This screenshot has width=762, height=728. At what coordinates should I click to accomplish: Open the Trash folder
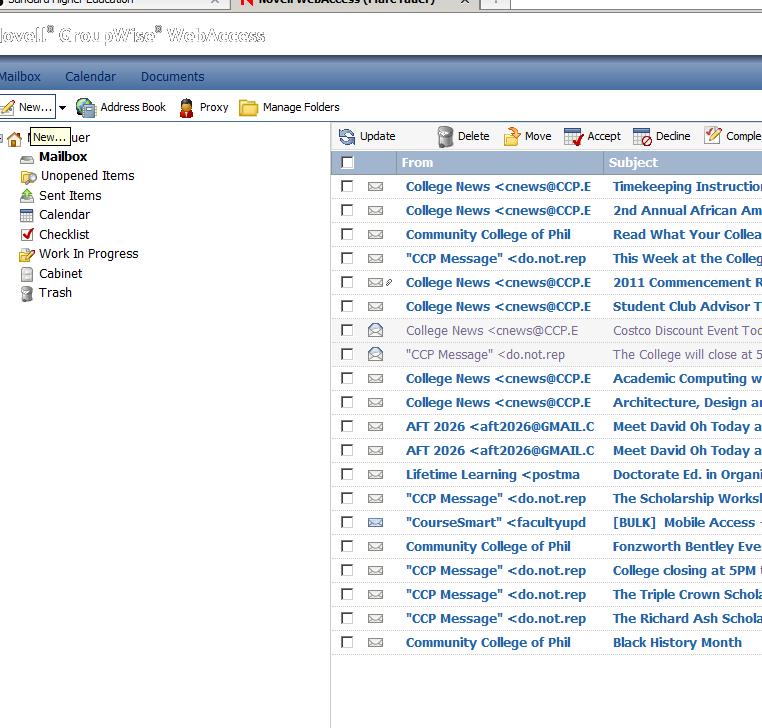[x=55, y=293]
